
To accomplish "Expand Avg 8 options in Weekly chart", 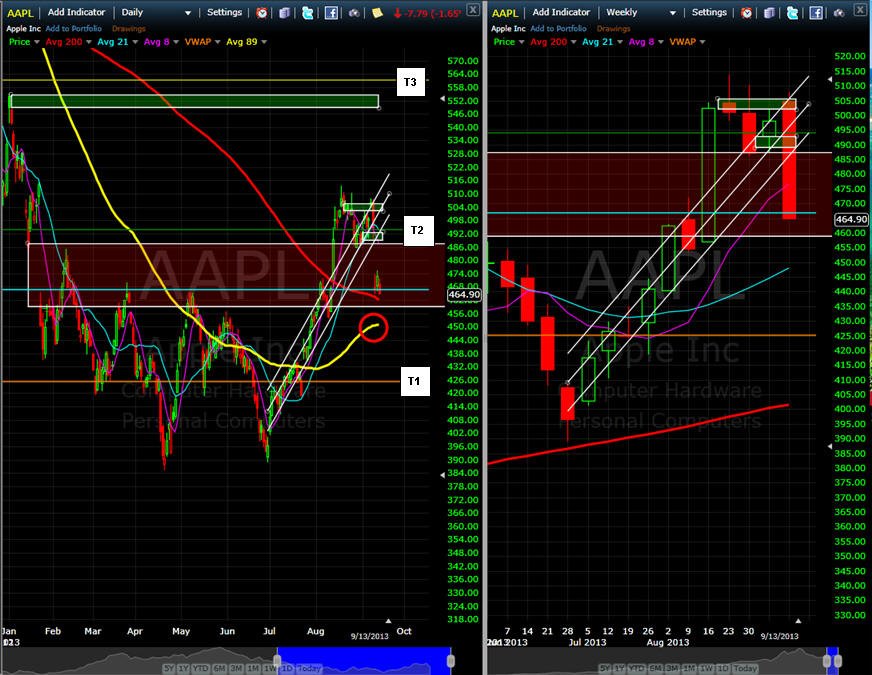I will coord(661,42).
